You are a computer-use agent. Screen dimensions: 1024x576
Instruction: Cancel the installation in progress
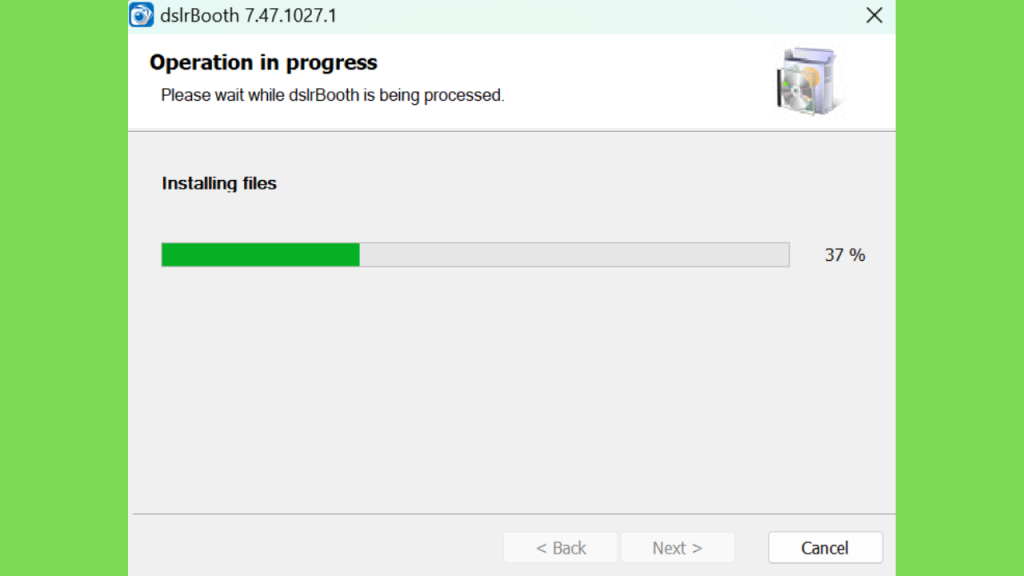coord(825,547)
